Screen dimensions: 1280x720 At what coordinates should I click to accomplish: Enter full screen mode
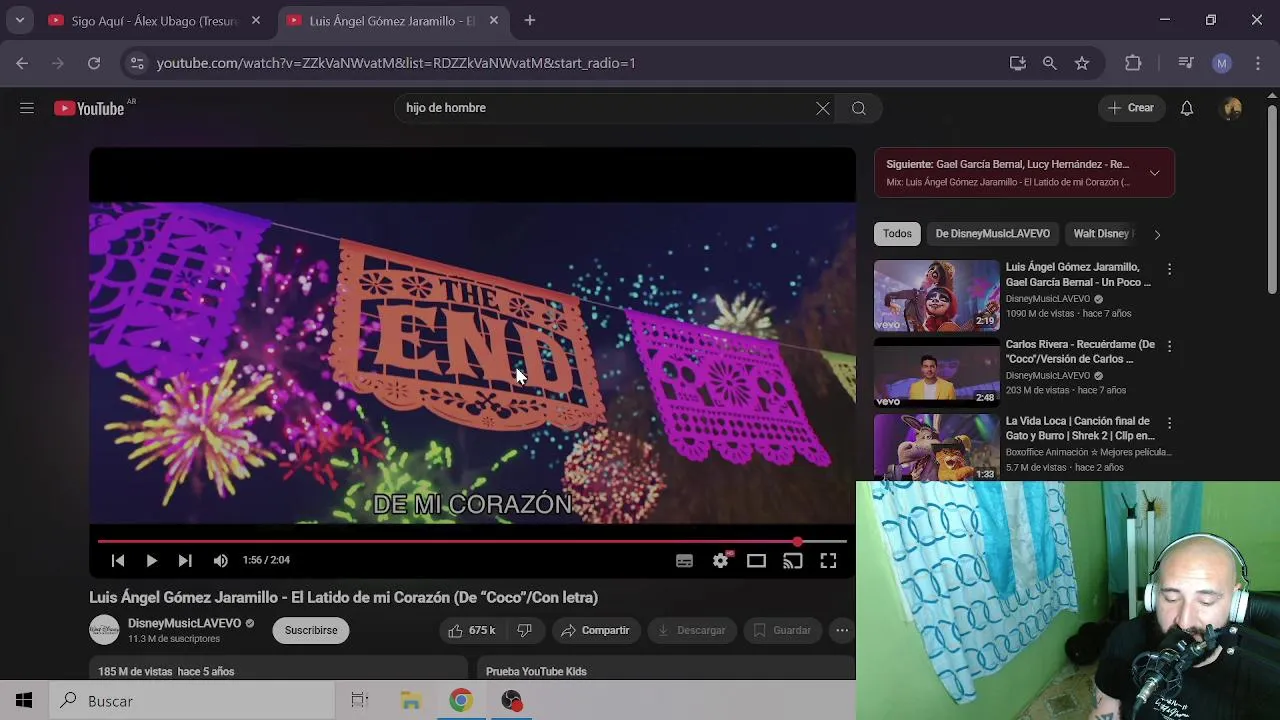pos(828,561)
